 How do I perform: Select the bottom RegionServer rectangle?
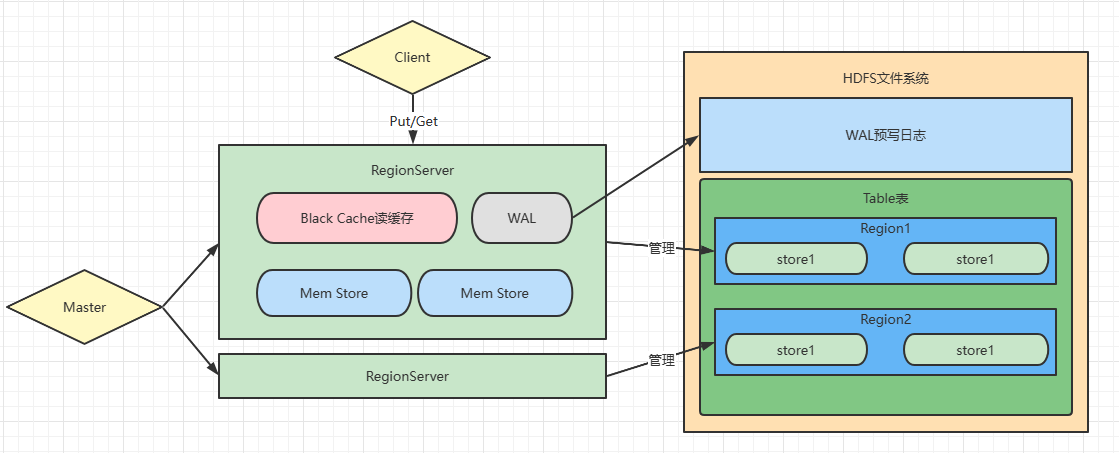point(412,376)
